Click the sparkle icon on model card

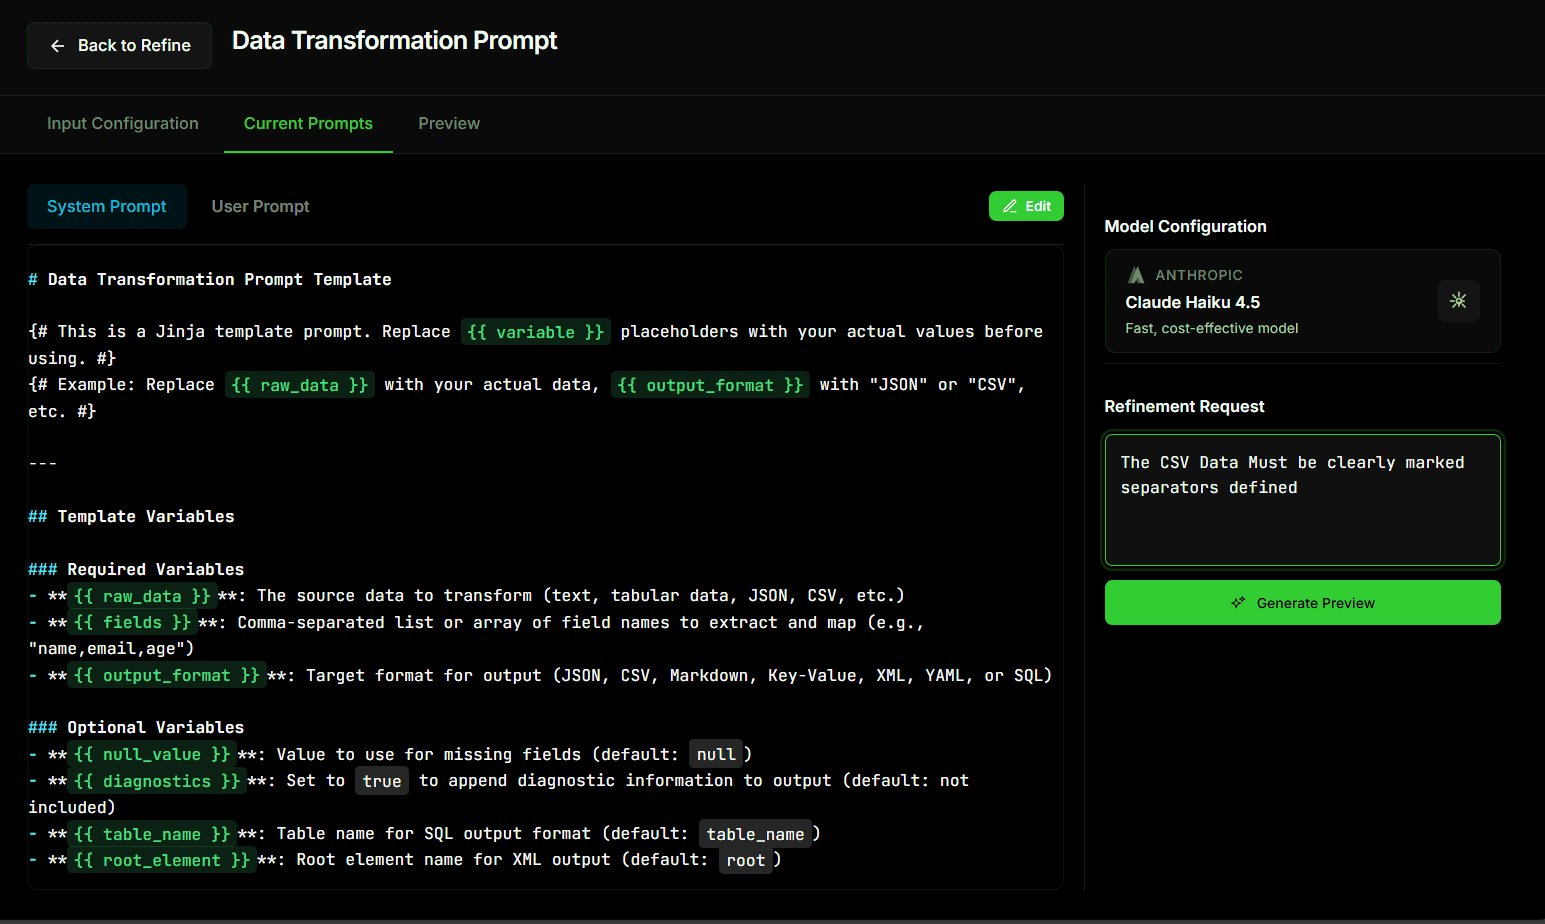1458,301
